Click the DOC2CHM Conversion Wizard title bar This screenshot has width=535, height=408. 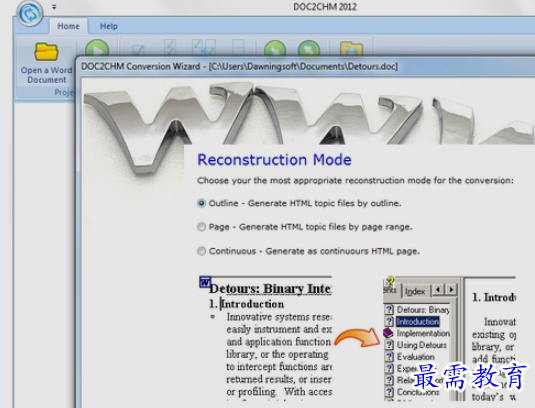[305, 66]
